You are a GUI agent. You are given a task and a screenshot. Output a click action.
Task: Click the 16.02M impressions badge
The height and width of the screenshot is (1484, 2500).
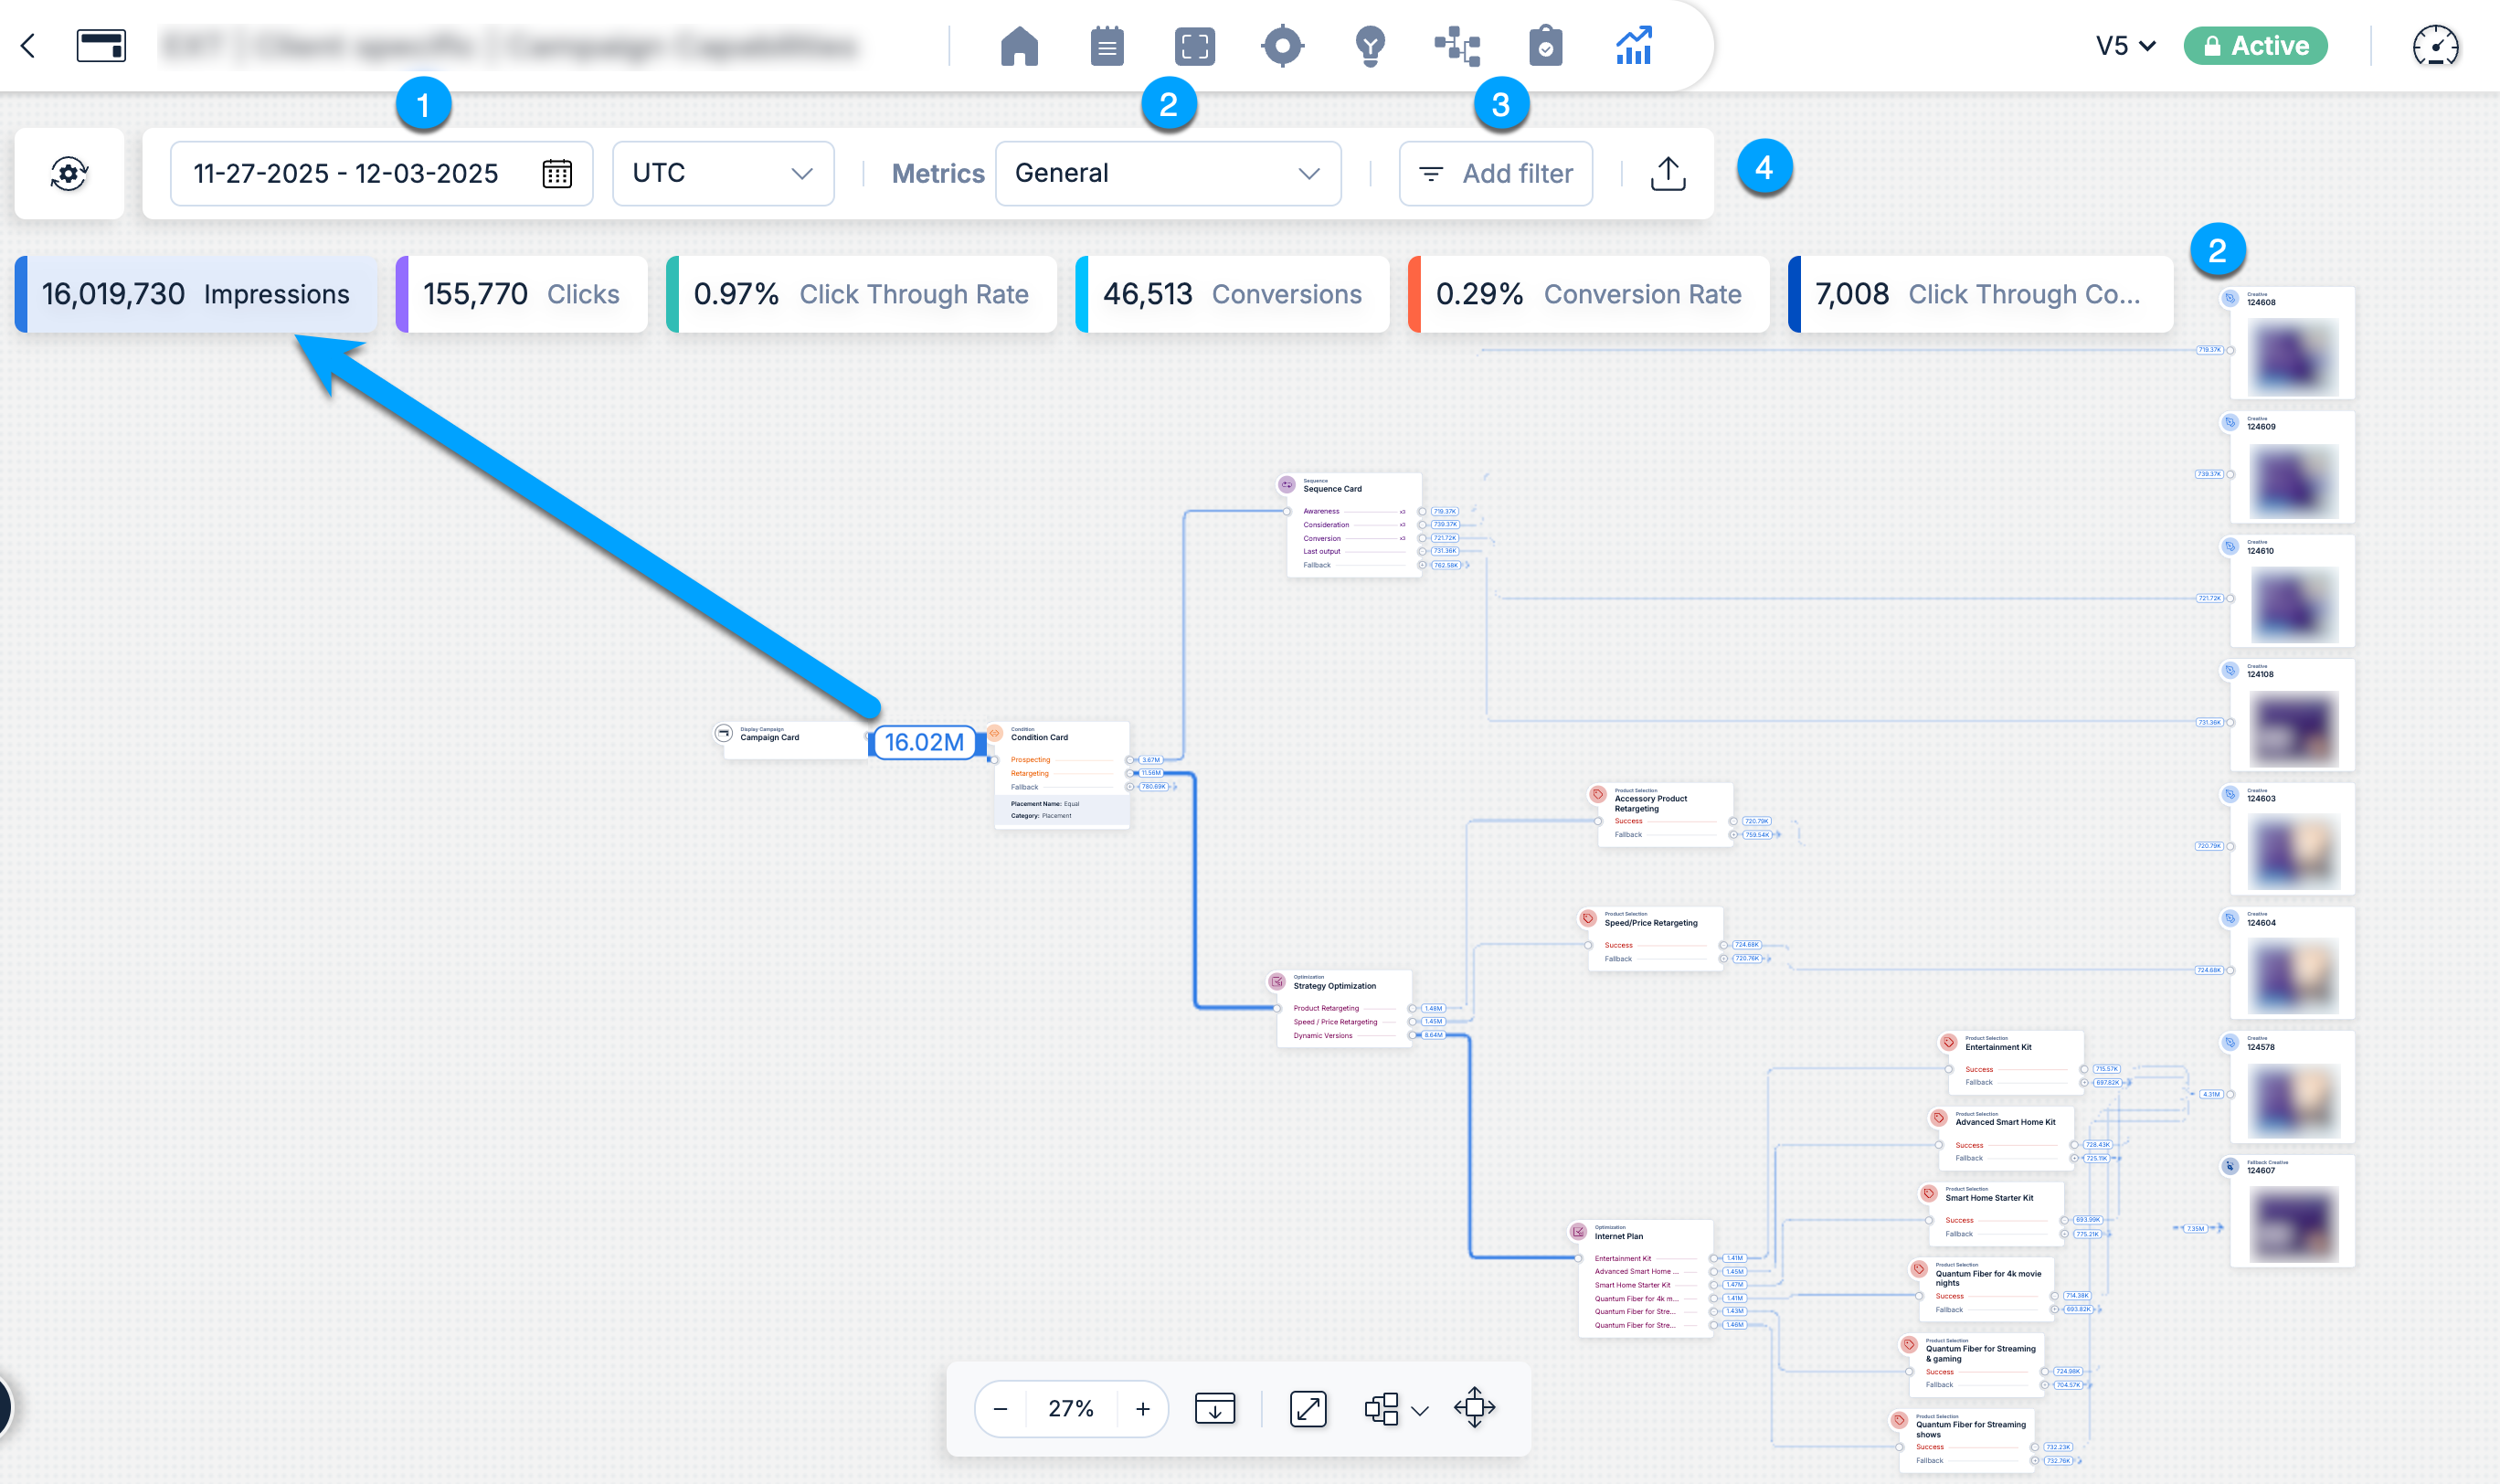tap(924, 742)
